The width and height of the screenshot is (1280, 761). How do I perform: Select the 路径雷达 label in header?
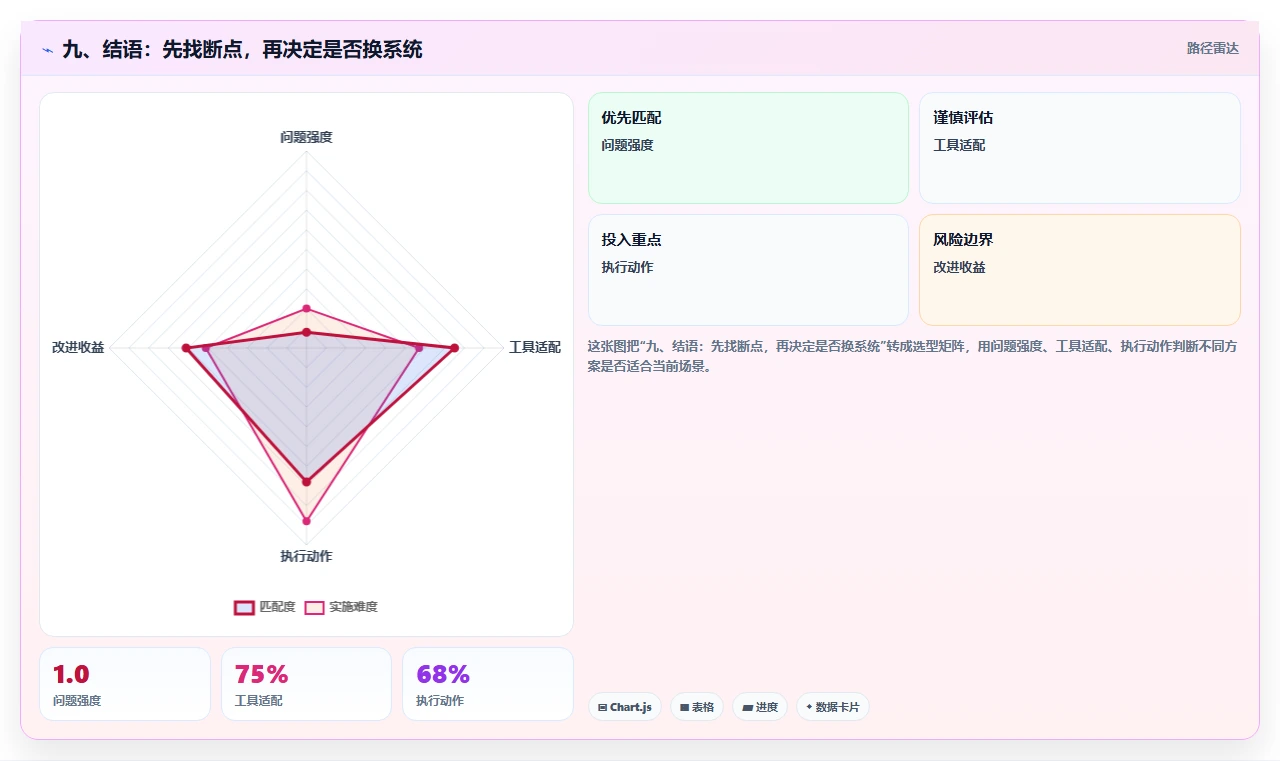(1212, 48)
